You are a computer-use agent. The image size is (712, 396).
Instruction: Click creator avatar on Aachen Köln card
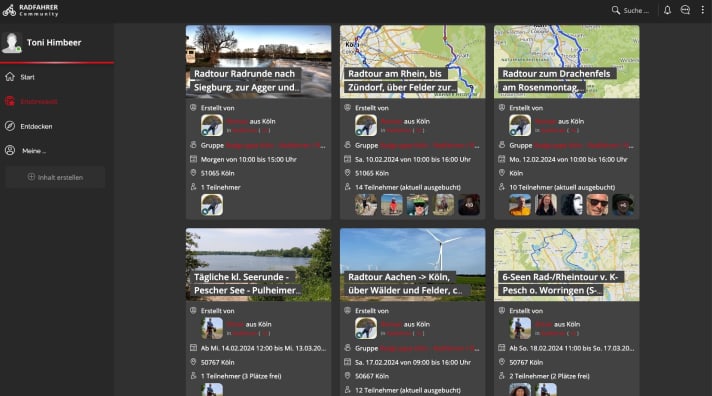click(366, 328)
